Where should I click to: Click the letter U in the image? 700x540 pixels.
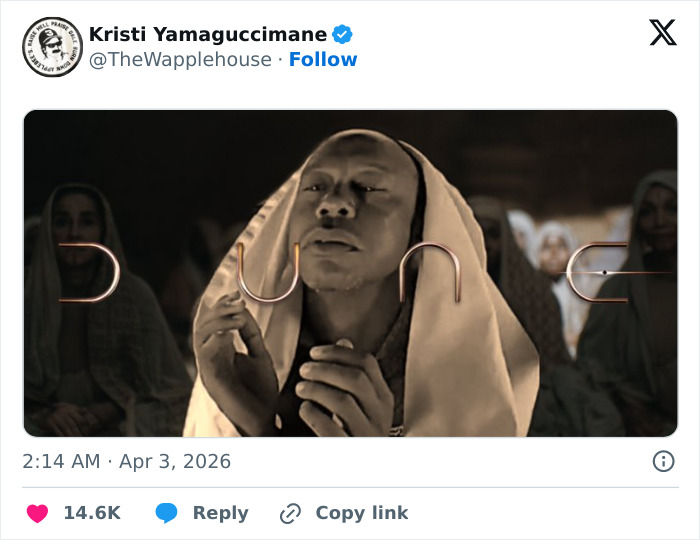259,272
